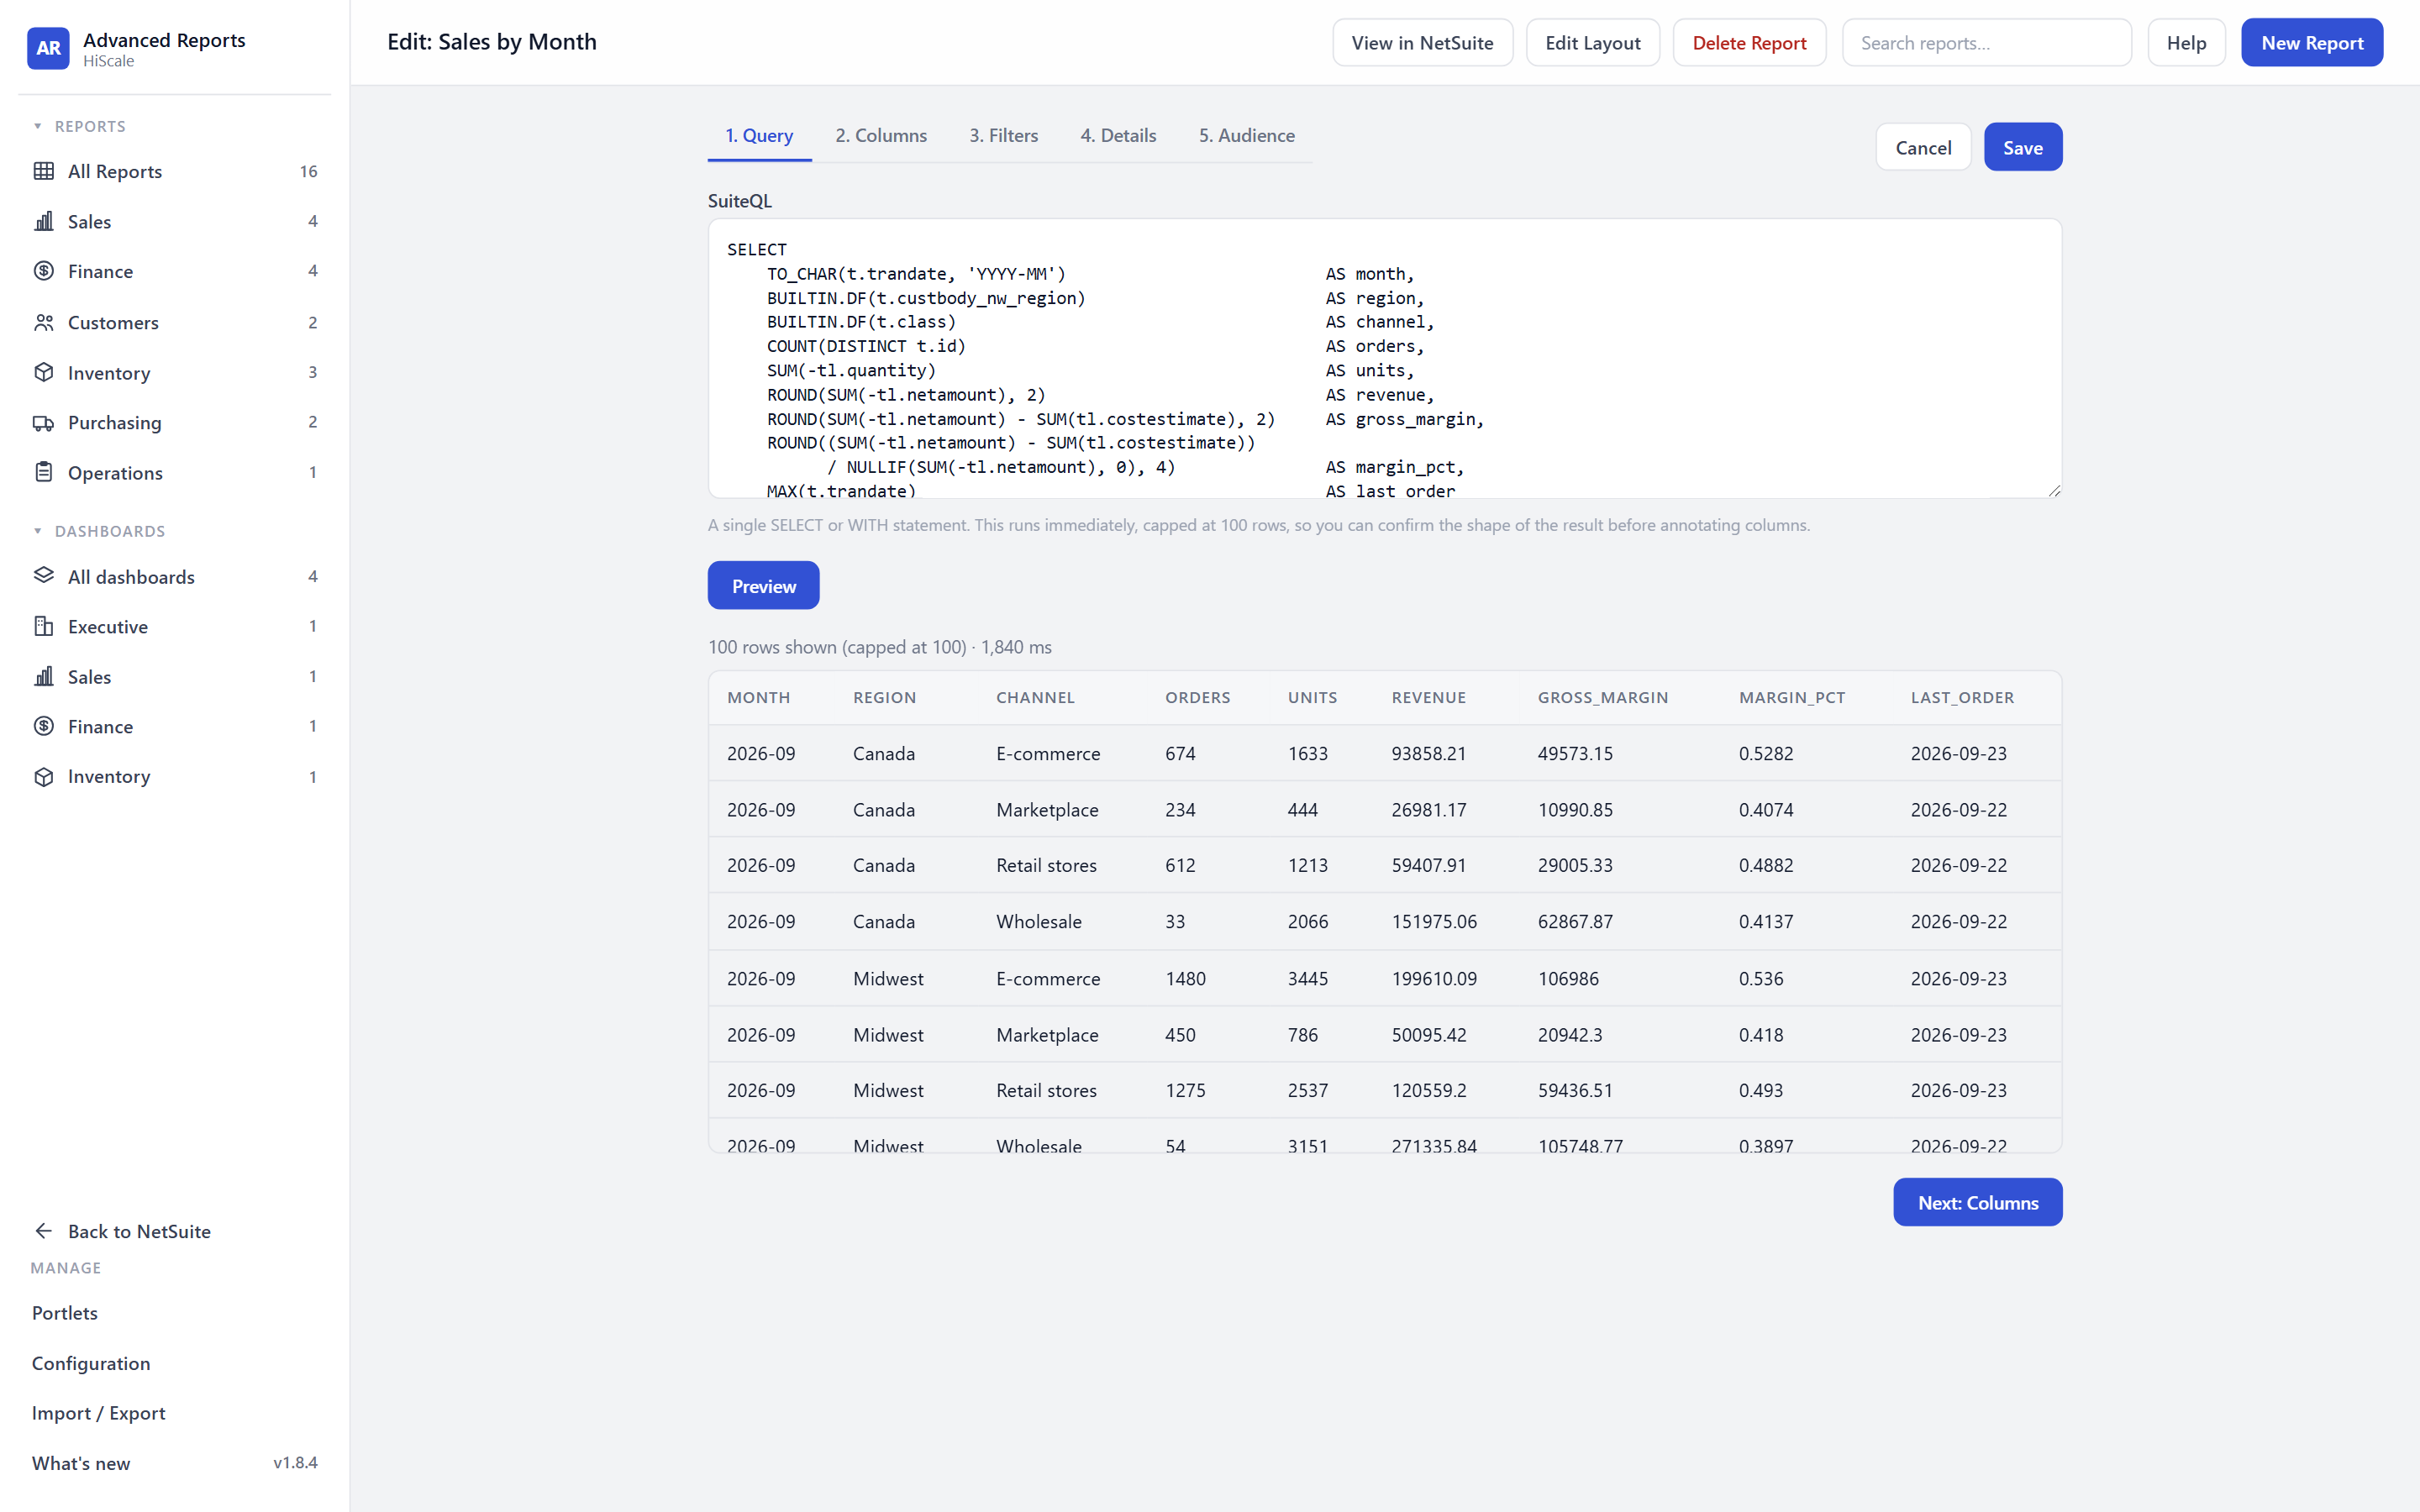Image resolution: width=2420 pixels, height=1512 pixels.
Task: Open the Help button
Action: pyautogui.click(x=2186, y=43)
